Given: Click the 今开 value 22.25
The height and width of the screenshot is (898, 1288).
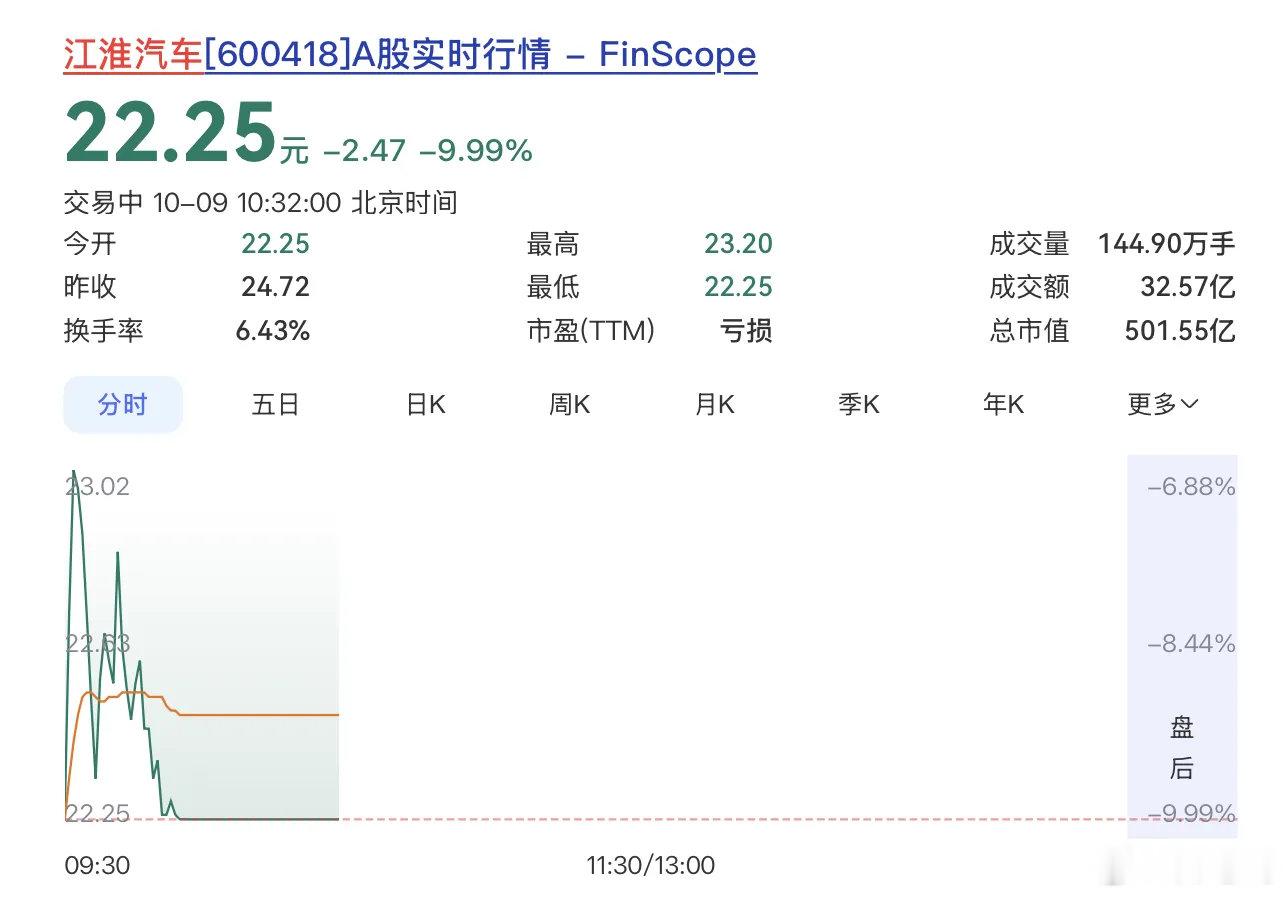Looking at the screenshot, I should (275, 244).
